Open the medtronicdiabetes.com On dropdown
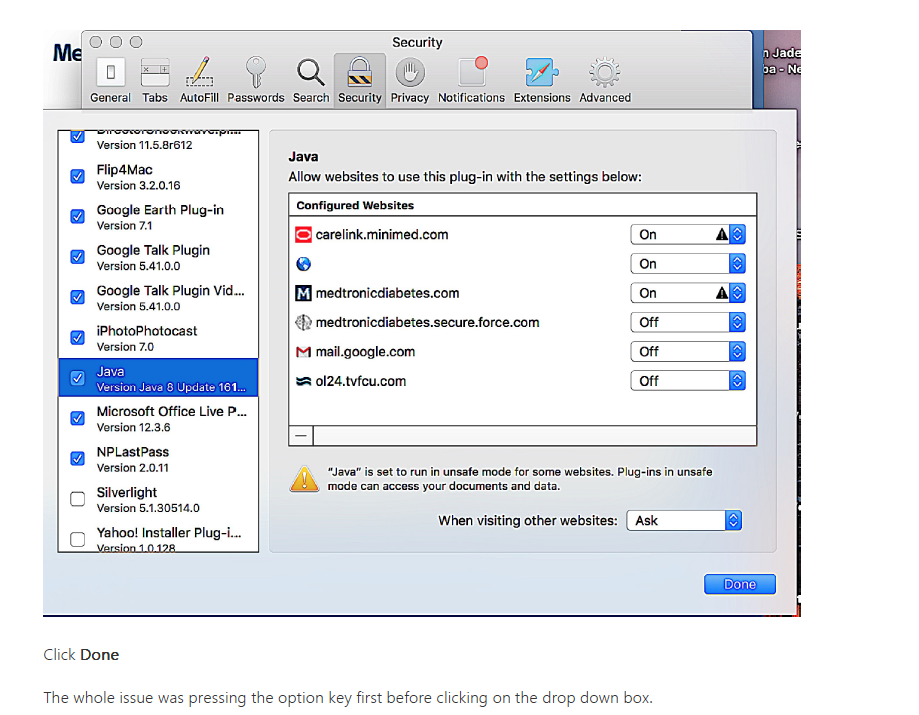919x715 pixels. pos(687,293)
